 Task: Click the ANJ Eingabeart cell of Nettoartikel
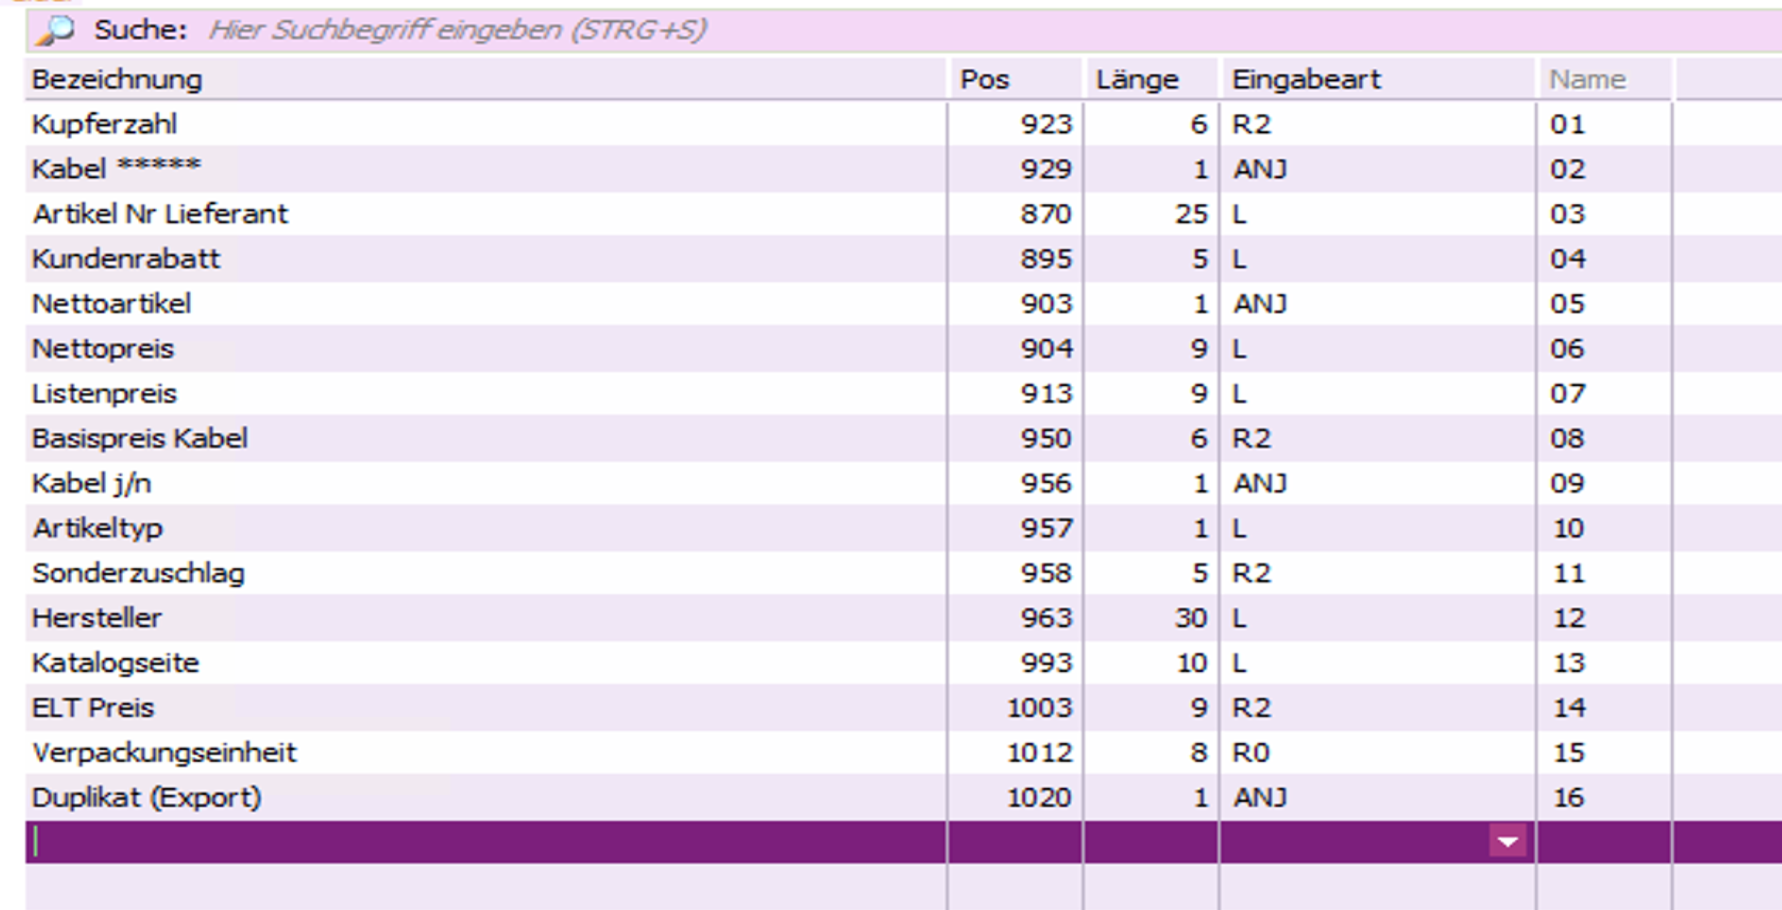click(1260, 304)
